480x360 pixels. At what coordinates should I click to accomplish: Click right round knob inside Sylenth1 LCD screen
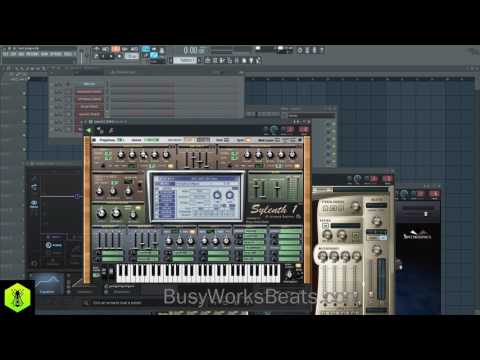pos(229,195)
